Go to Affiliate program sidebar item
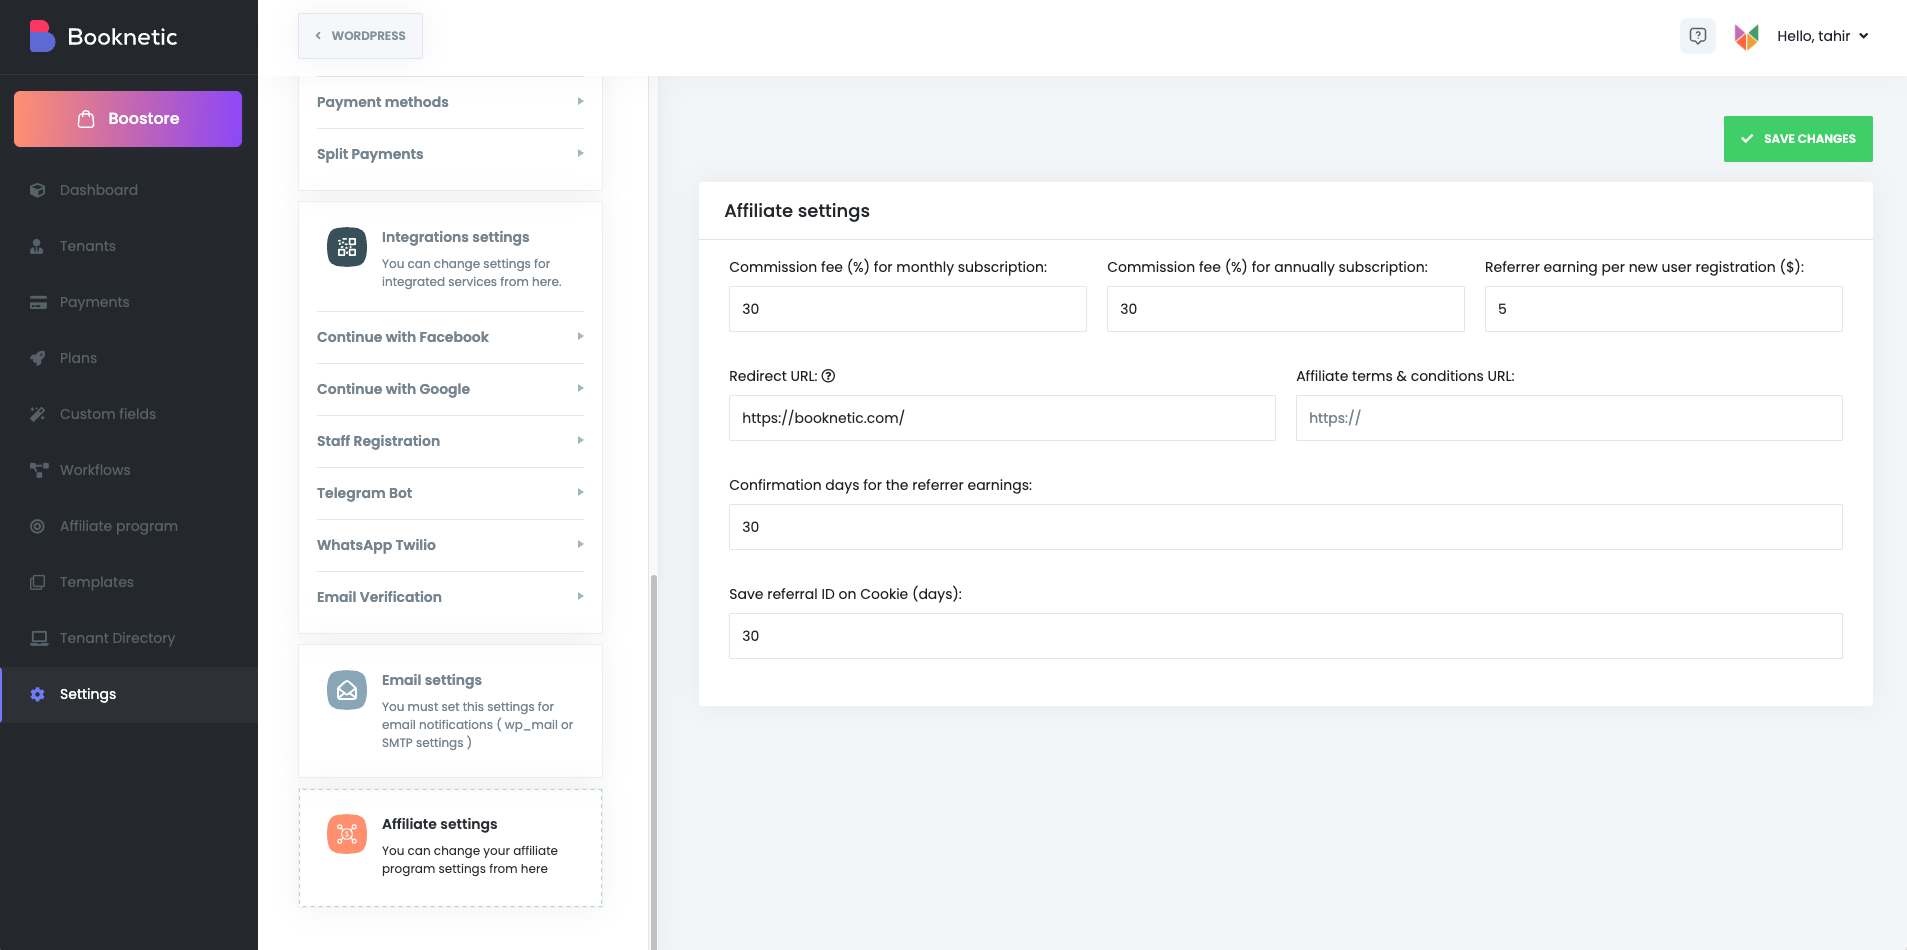 (118, 526)
